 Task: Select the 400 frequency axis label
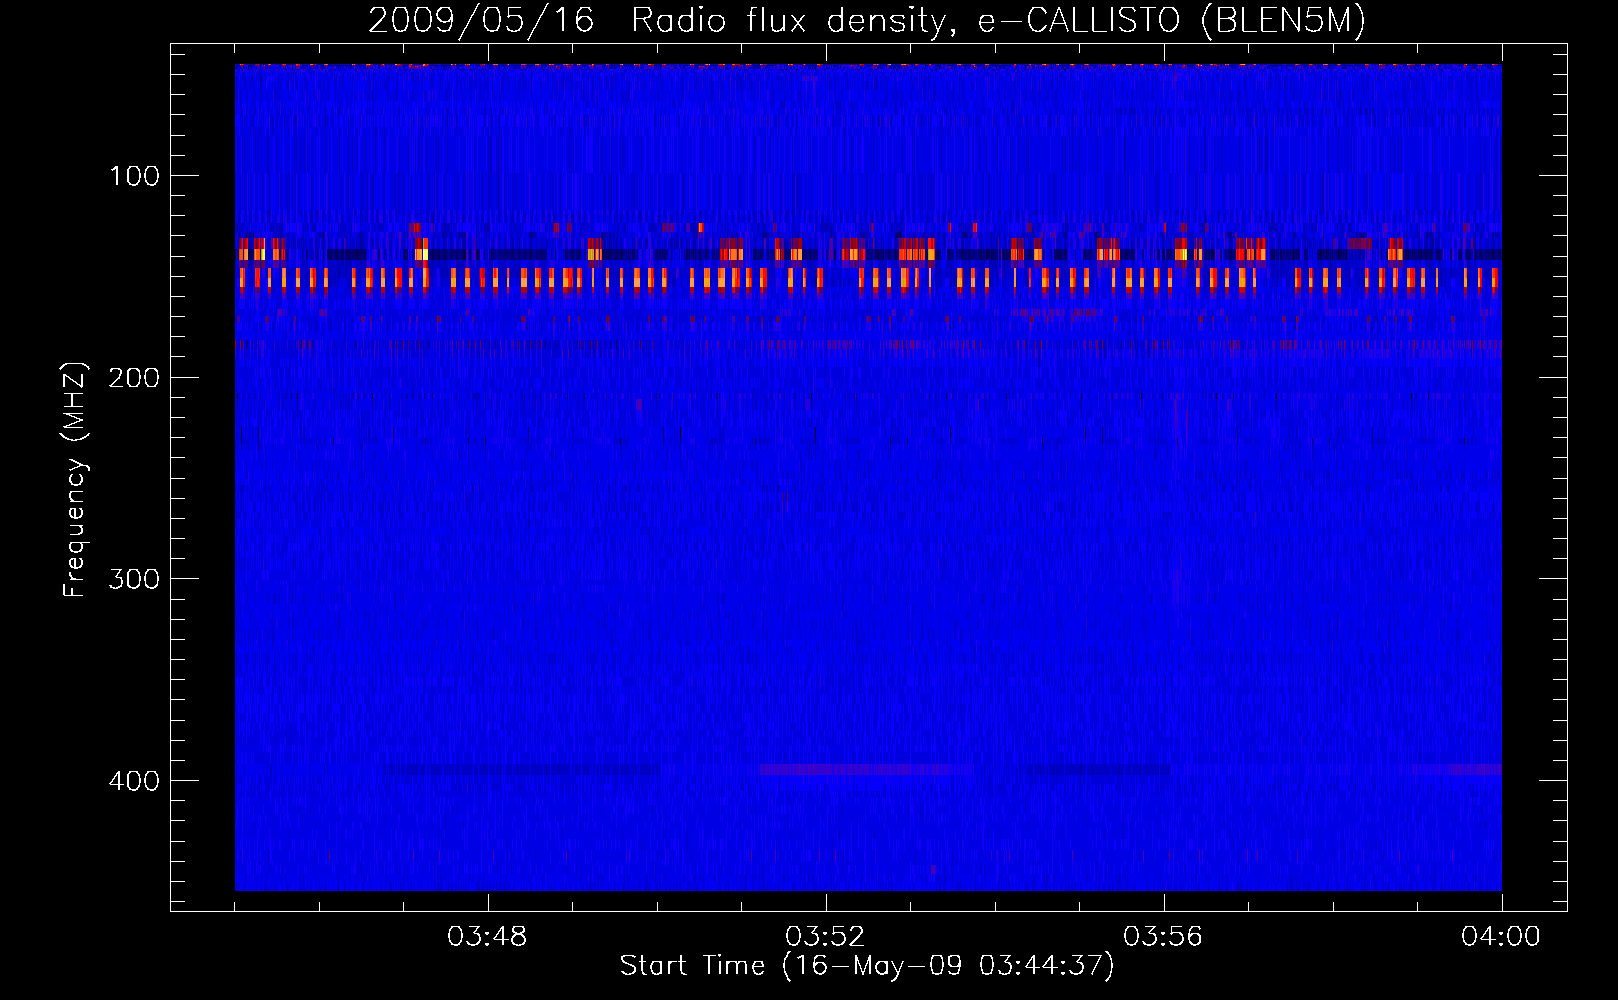135,781
